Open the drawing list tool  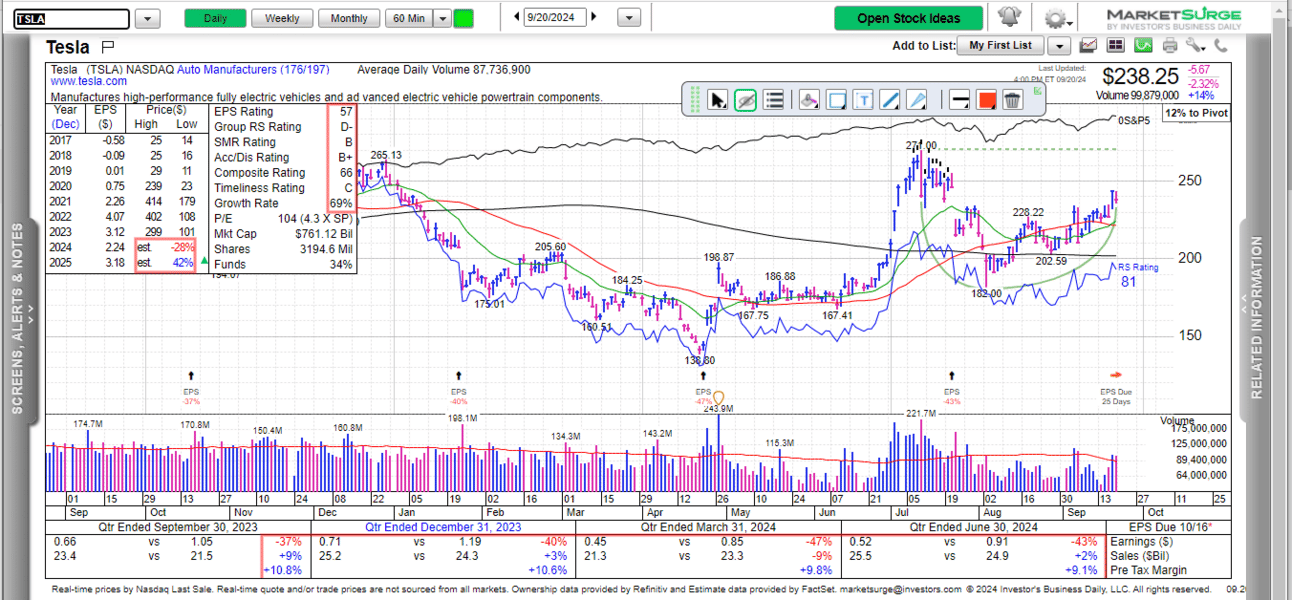click(x=773, y=100)
